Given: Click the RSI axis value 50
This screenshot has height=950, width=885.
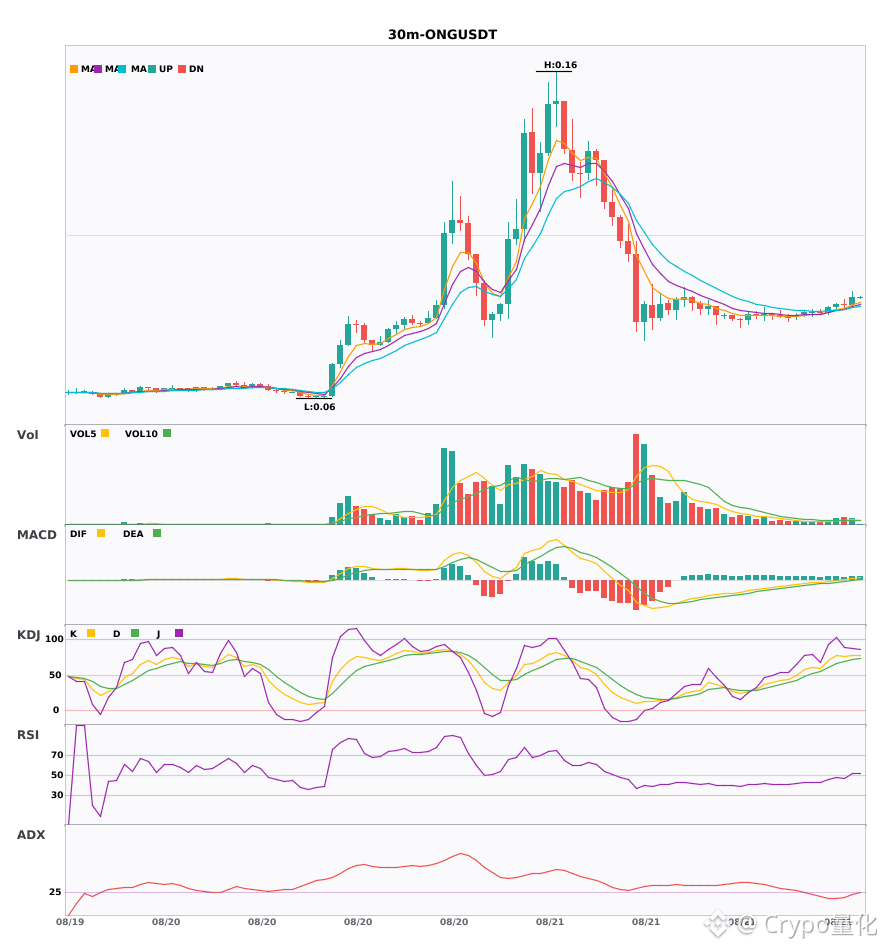Looking at the screenshot, I should click(57, 775).
